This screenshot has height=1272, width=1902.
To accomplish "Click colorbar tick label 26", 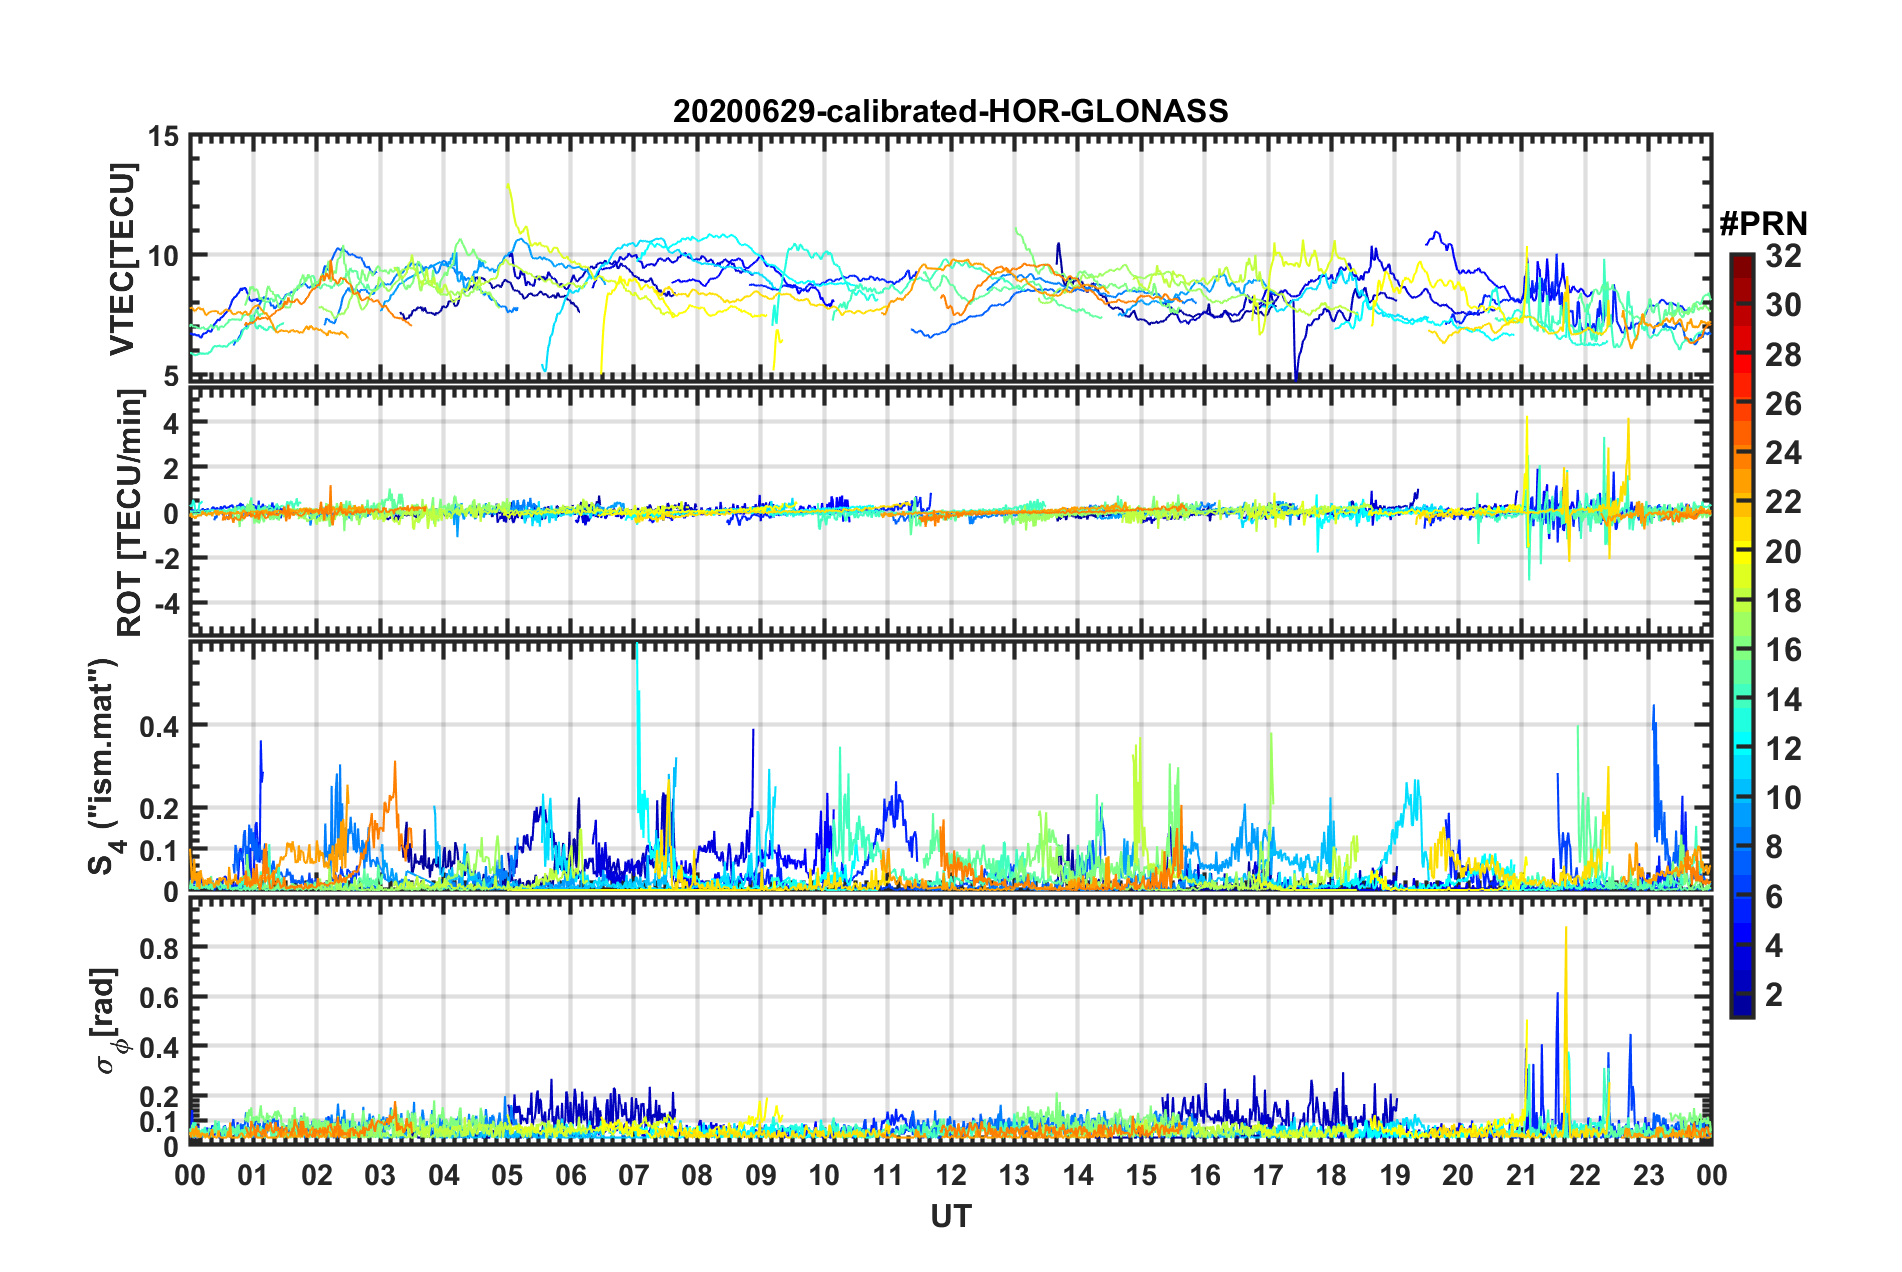I will tap(1783, 404).
